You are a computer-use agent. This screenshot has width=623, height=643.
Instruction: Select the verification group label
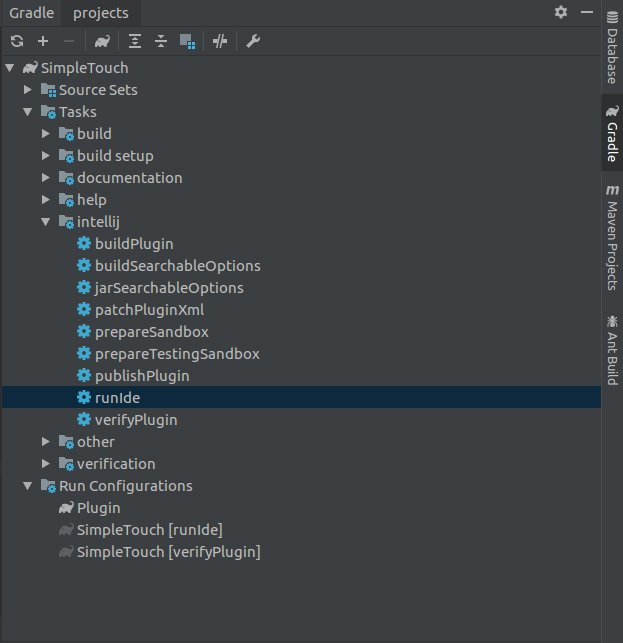point(116,464)
